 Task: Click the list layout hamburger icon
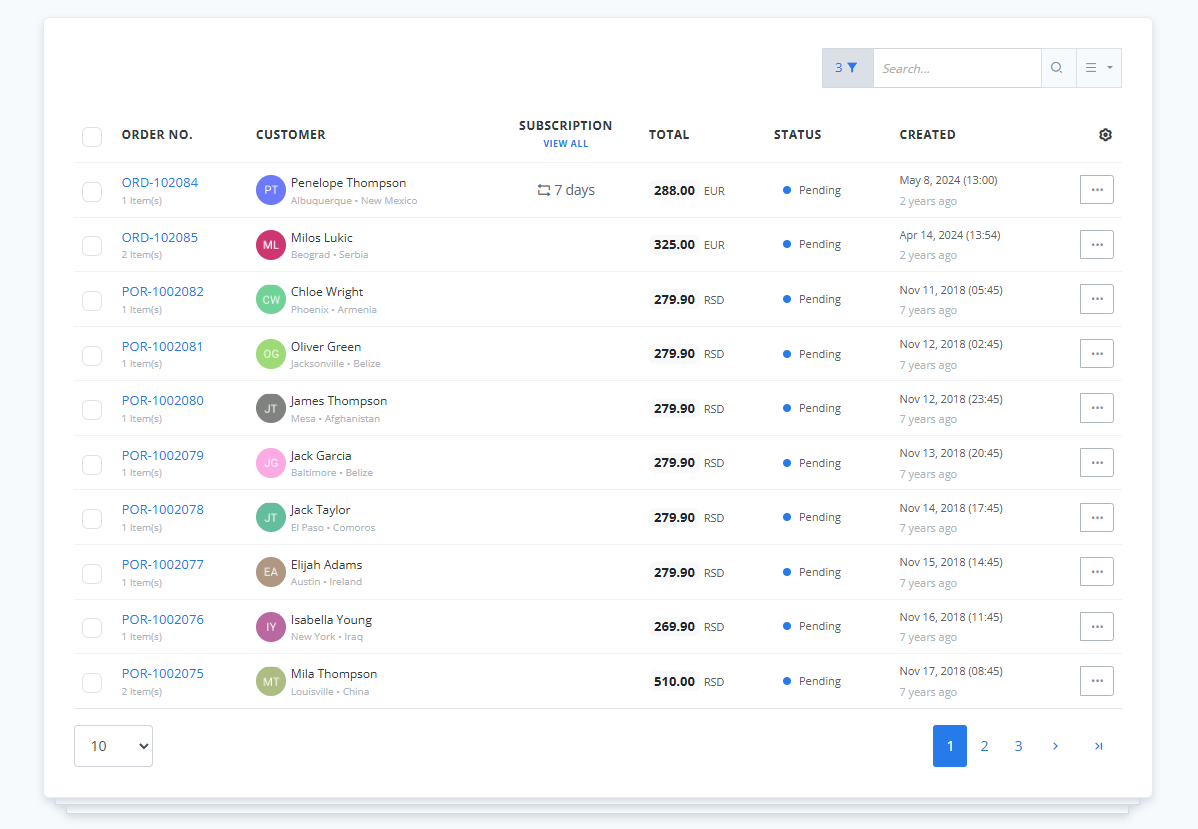click(1092, 67)
